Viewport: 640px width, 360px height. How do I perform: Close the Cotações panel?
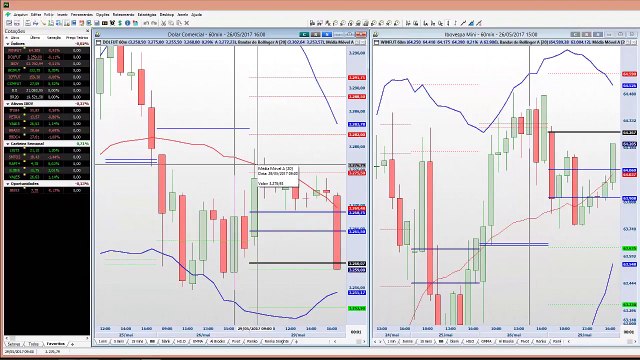(87, 31)
